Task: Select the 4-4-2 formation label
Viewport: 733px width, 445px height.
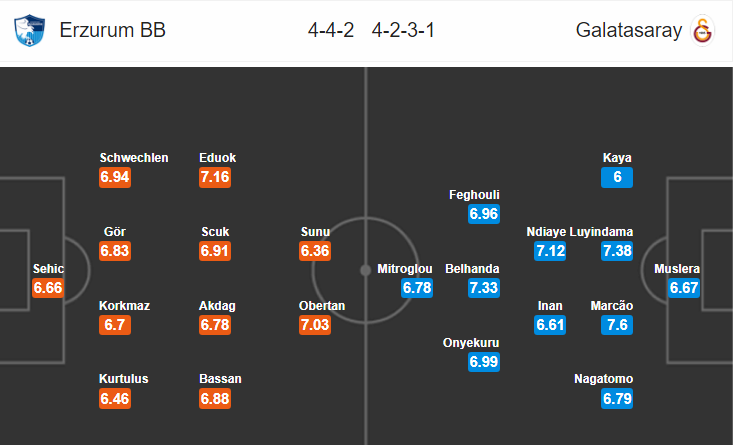Action: click(x=331, y=30)
